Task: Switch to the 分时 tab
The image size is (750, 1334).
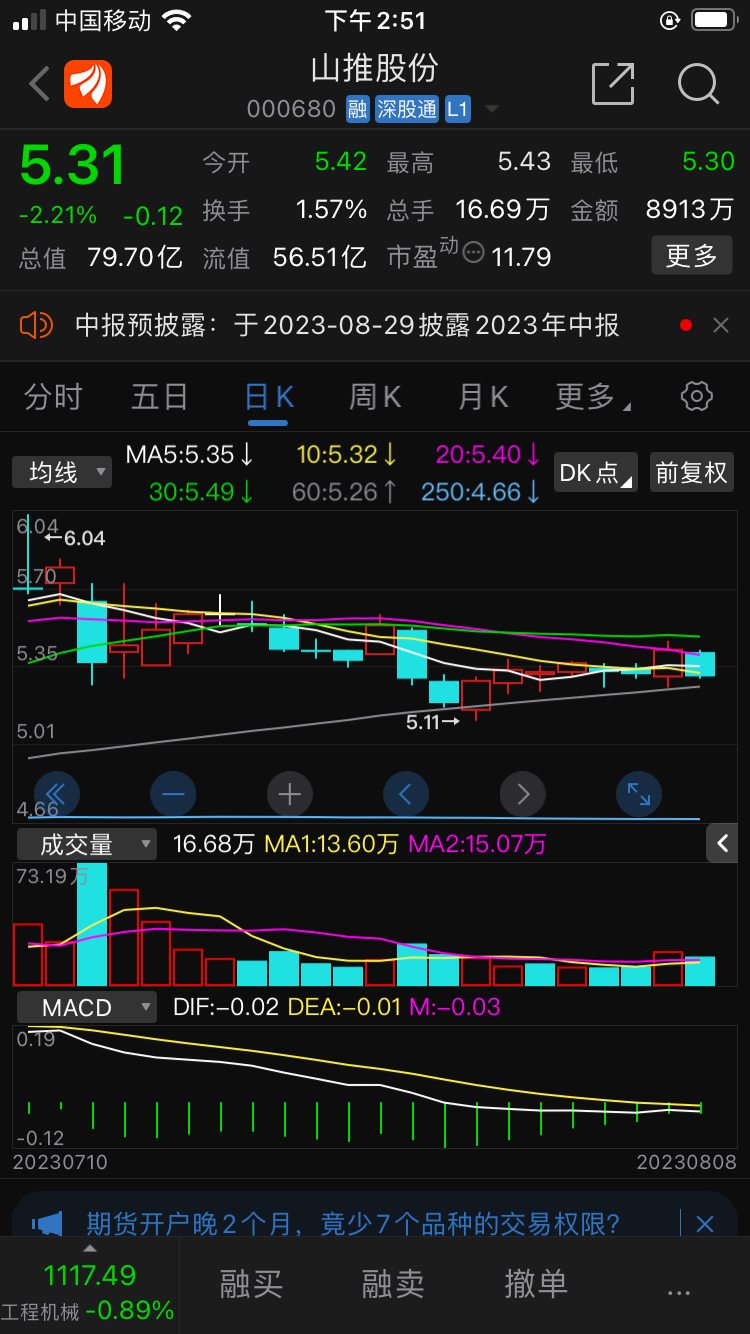Action: coord(53,397)
